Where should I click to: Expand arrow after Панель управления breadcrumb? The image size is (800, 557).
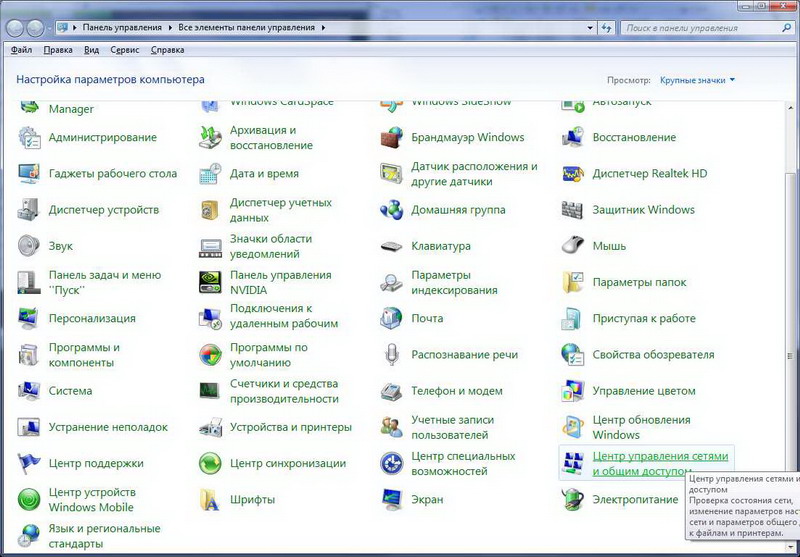[169, 28]
